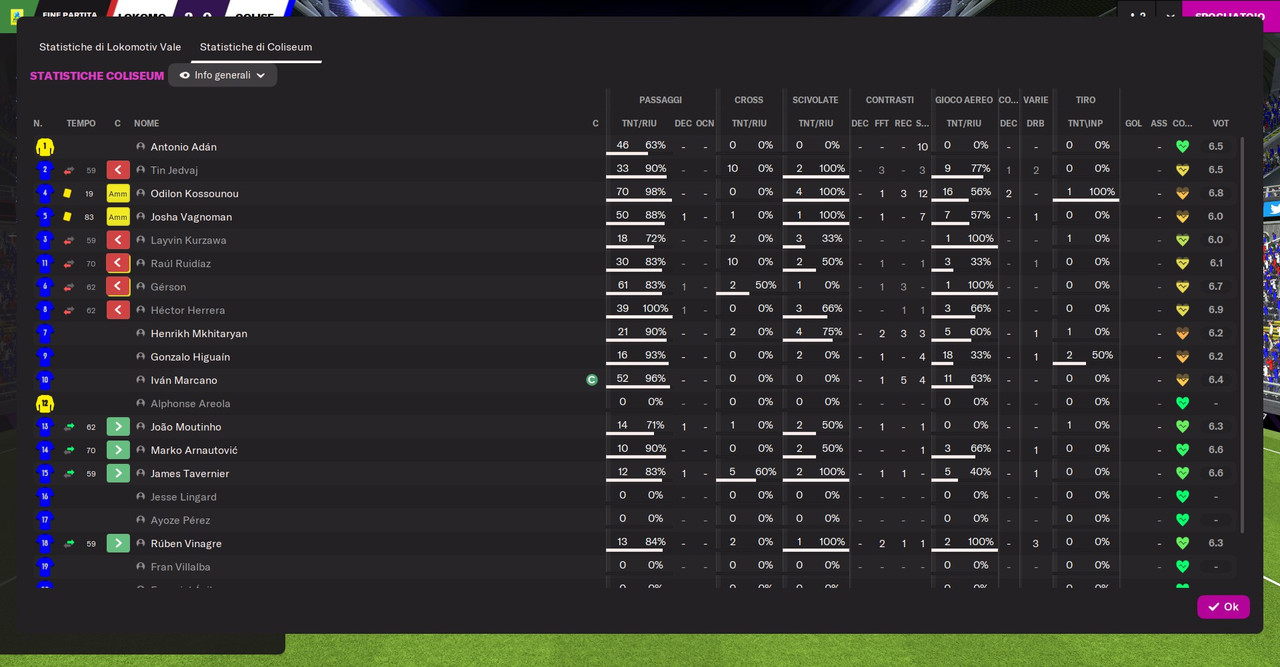Click the blue number 9 shirt icon
The height and width of the screenshot is (667, 1280).
(44, 357)
